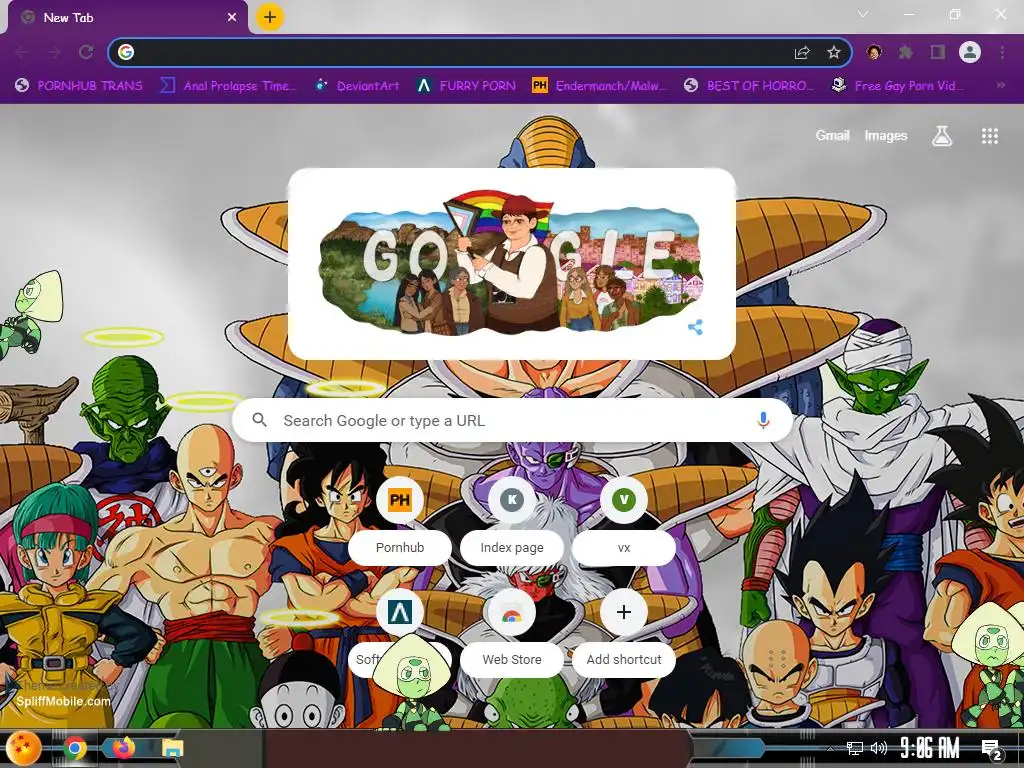Open the Google apps grid
Screen dimensions: 1024x768
pyautogui.click(x=990, y=136)
